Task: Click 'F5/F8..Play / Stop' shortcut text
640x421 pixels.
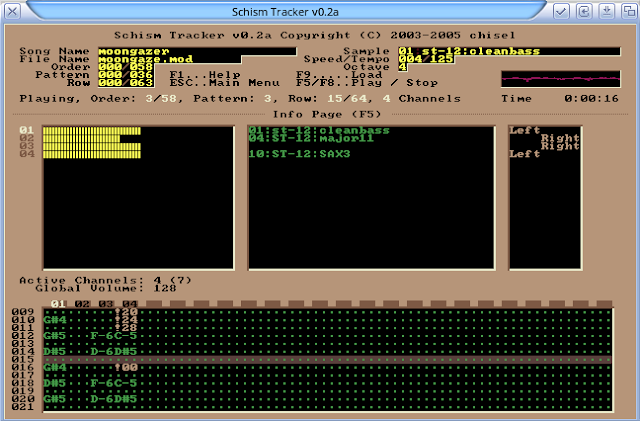Action: [x=367, y=83]
